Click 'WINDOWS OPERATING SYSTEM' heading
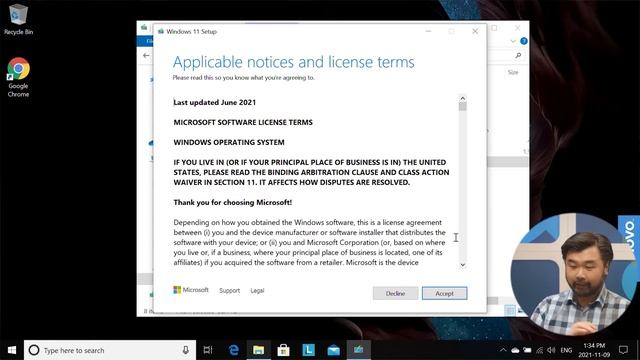Viewport: 640px width, 360px height. (229, 142)
